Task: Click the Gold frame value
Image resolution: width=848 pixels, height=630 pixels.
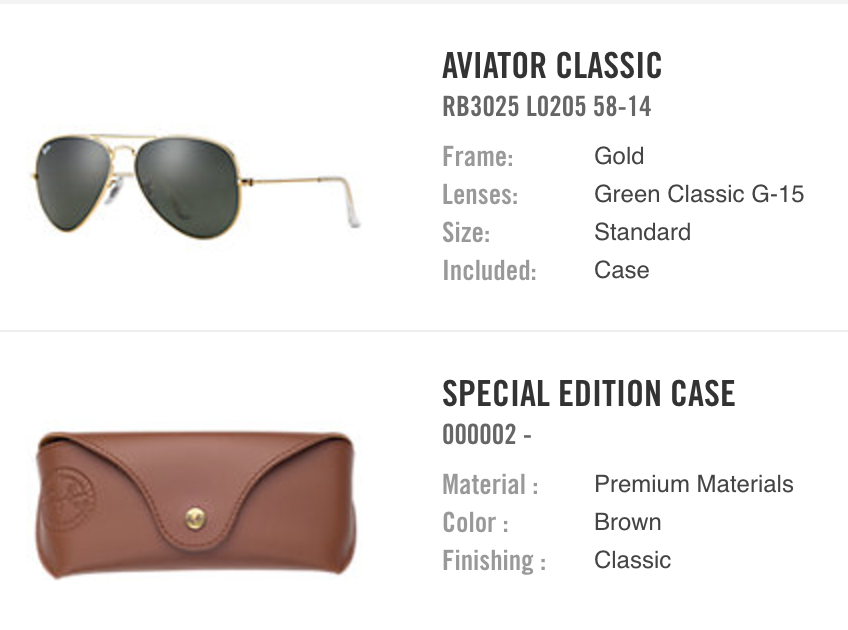Action: 619,156
